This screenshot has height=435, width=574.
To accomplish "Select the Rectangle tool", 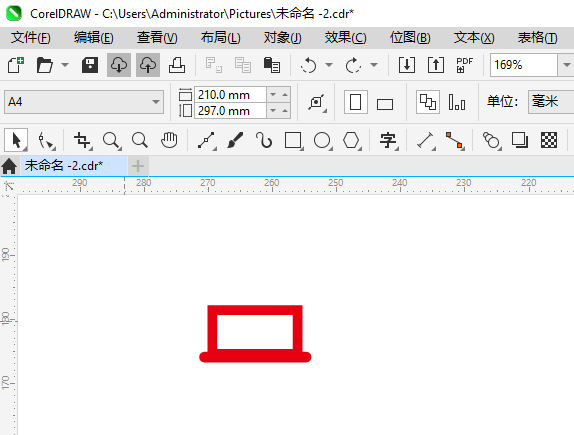I will pos(294,141).
